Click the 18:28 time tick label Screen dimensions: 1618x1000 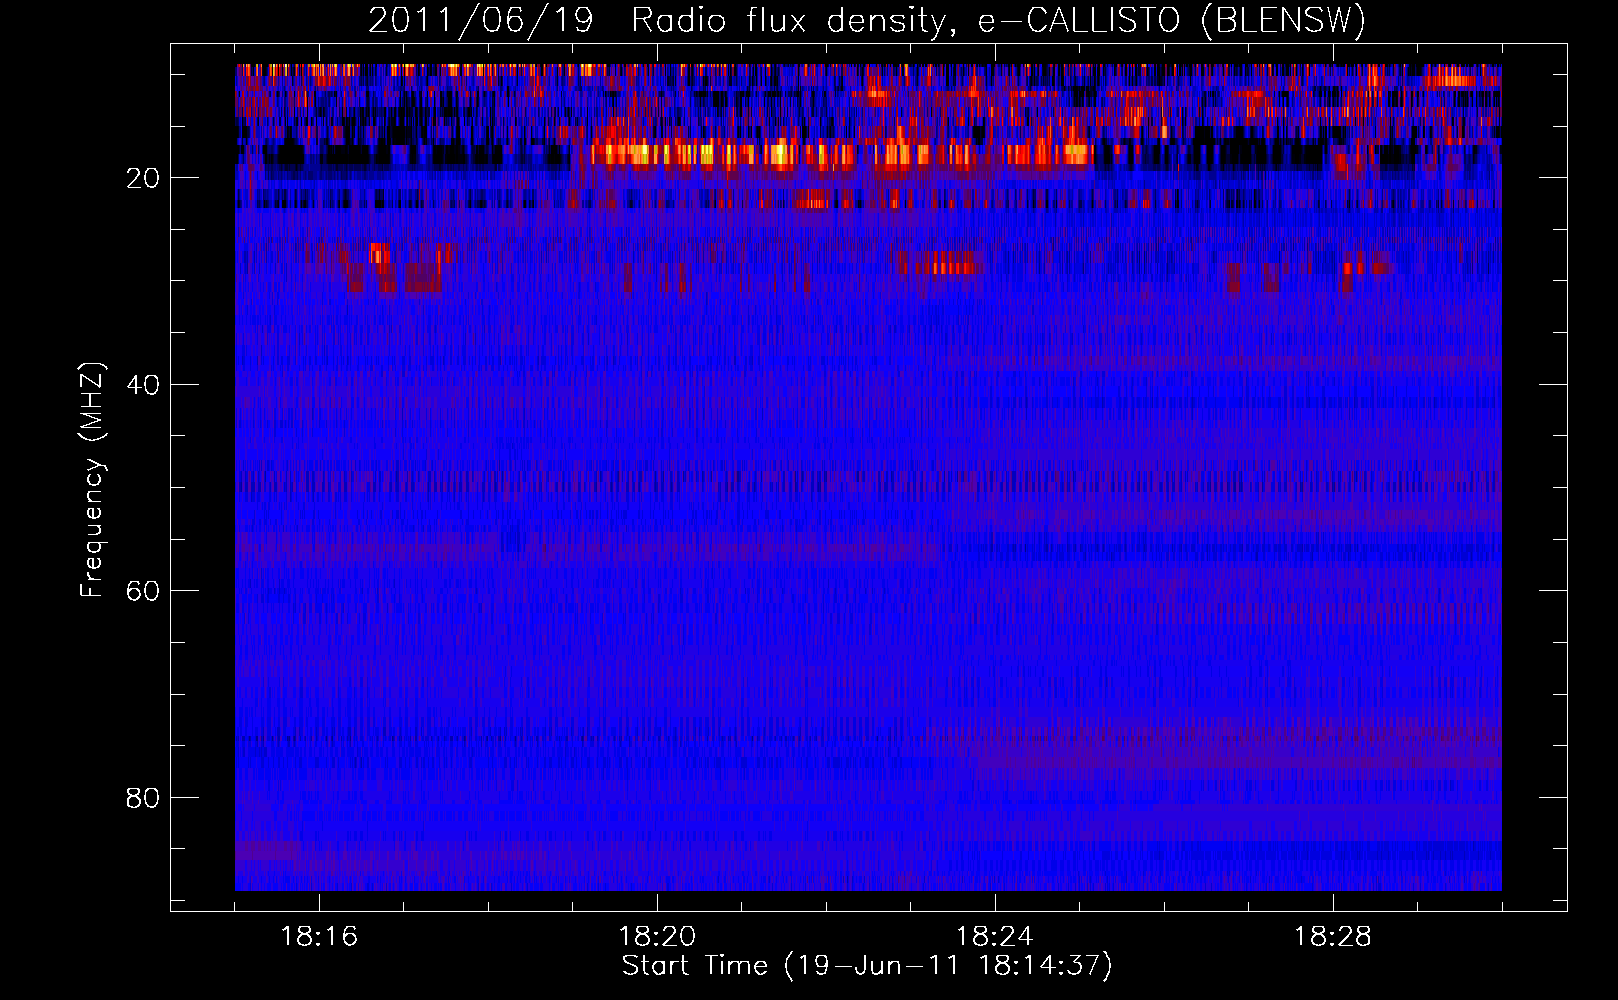[1333, 937]
